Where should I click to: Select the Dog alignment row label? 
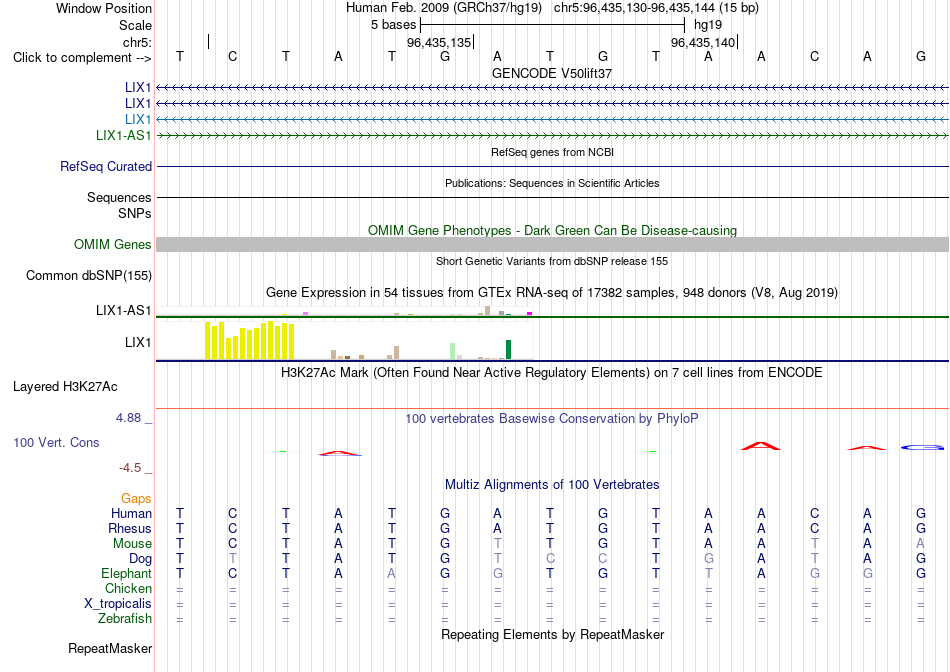[x=141, y=559]
